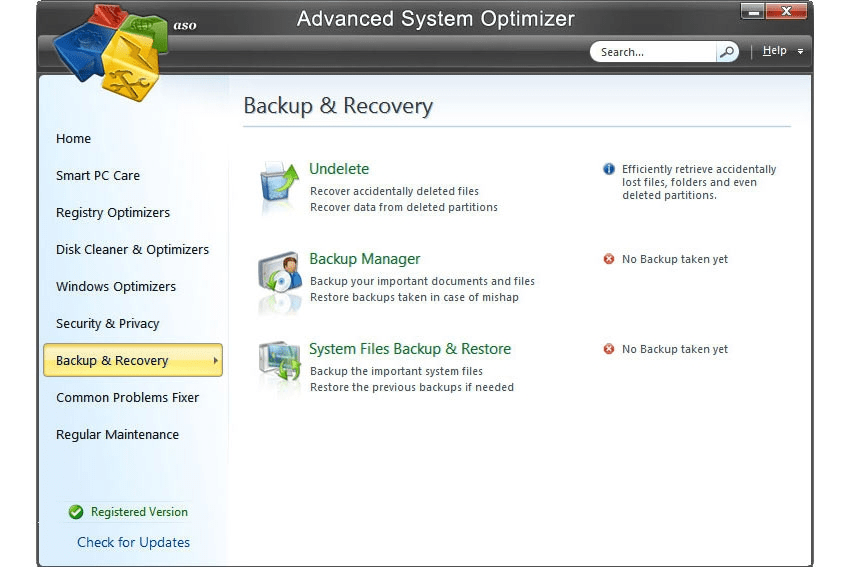Click 'Backup your important documents and files' text
Viewport: 850px width, 567px height.
tap(422, 281)
